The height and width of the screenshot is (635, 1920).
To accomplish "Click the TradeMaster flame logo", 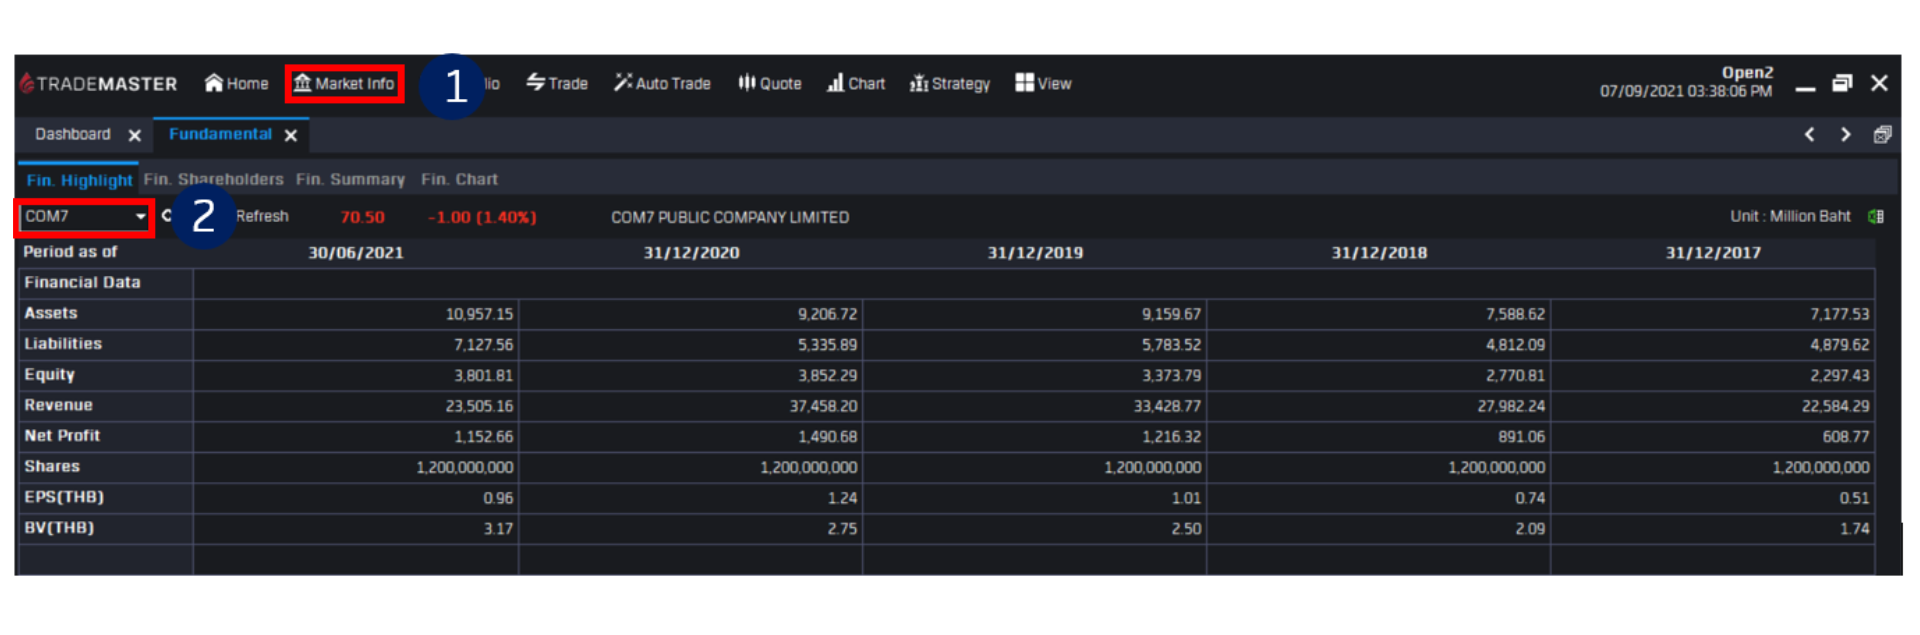I will (27, 84).
